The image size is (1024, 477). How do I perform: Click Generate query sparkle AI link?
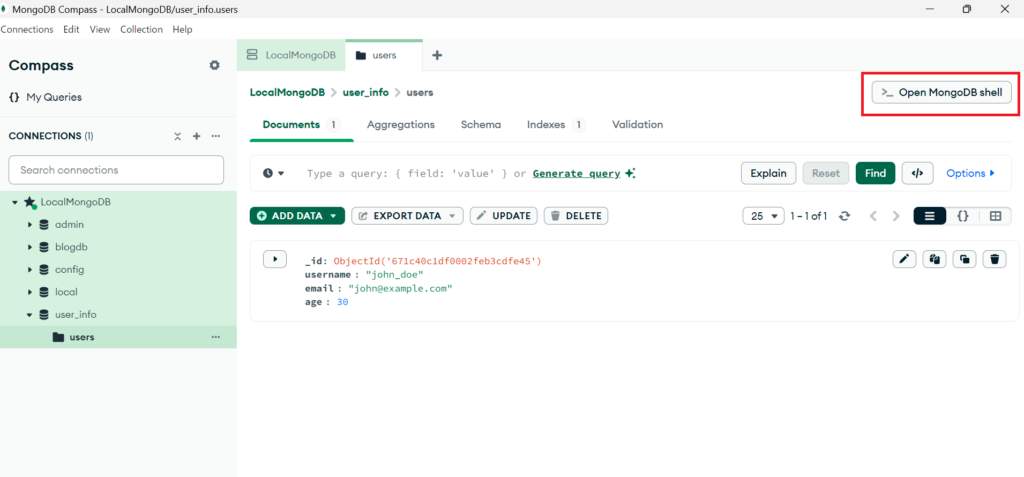[x=584, y=173]
